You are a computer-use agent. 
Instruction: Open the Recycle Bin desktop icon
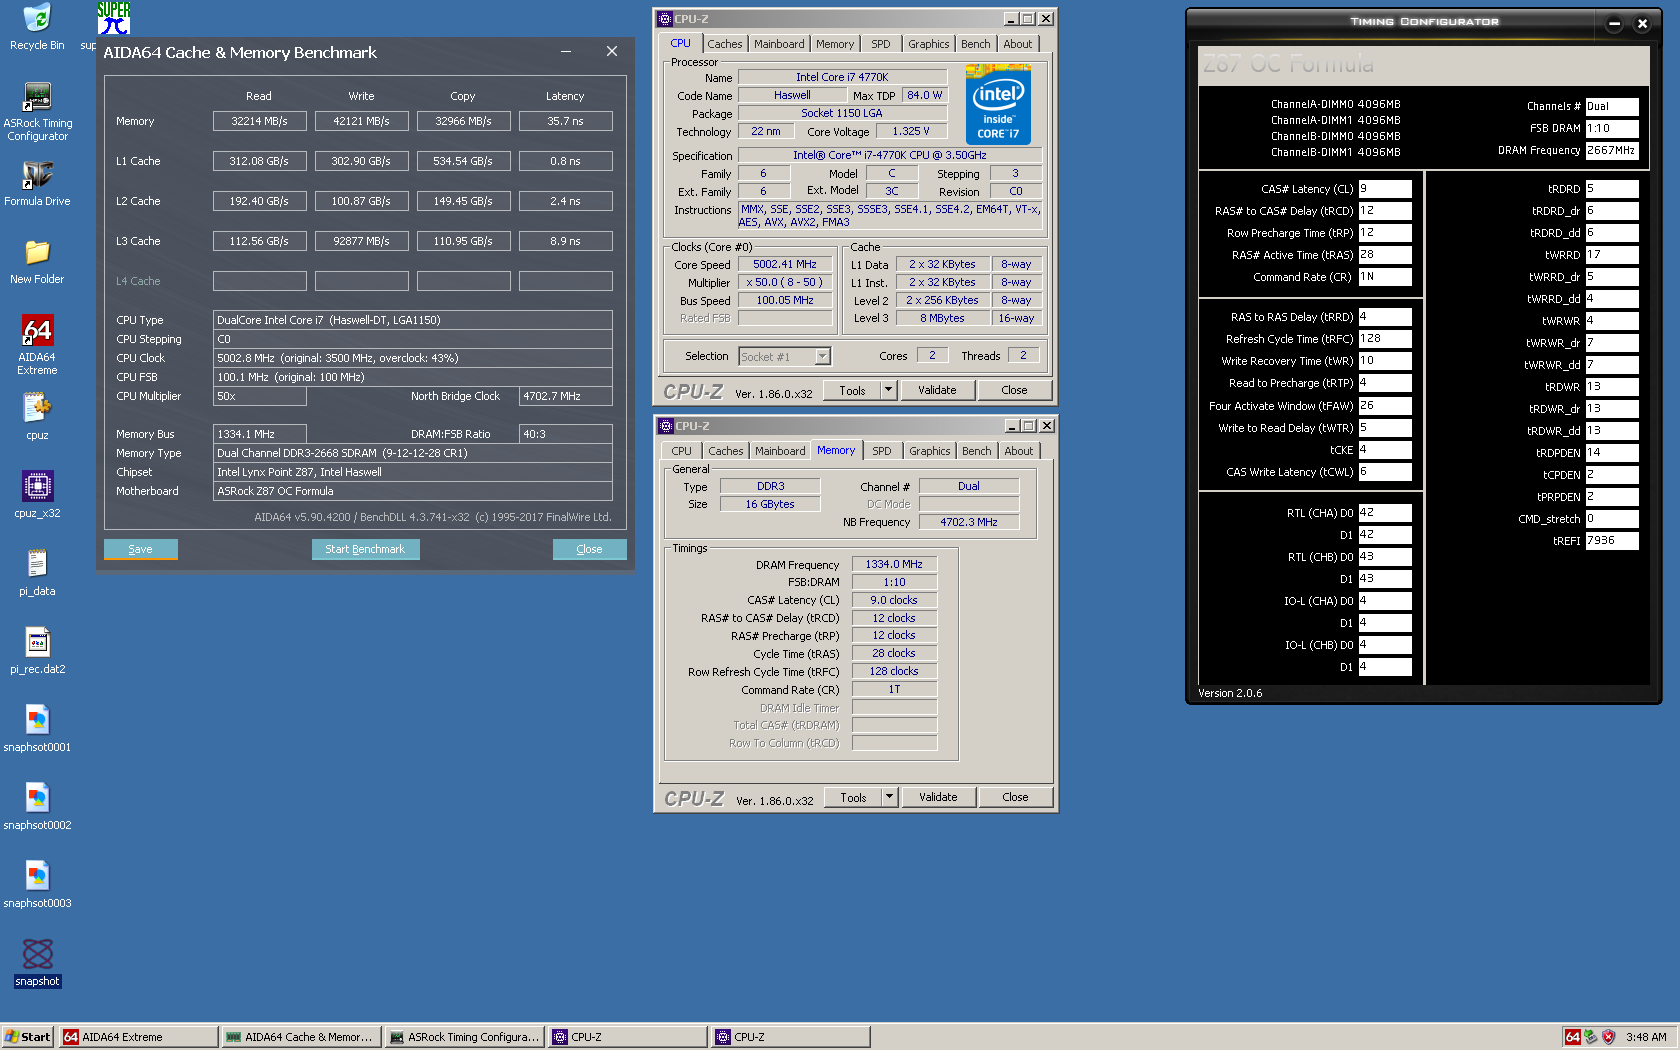[x=37, y=27]
